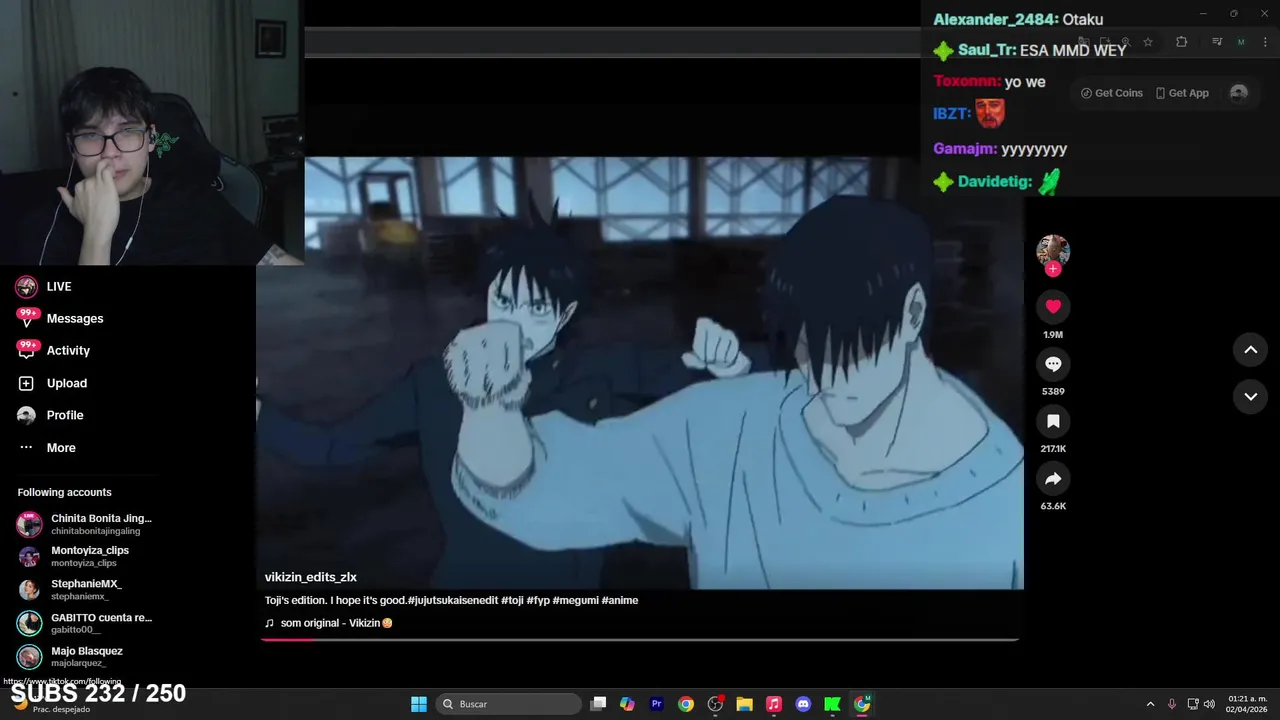This screenshot has height=720, width=1280.
Task: Like the video with the heart icon
Action: pyautogui.click(x=1053, y=307)
